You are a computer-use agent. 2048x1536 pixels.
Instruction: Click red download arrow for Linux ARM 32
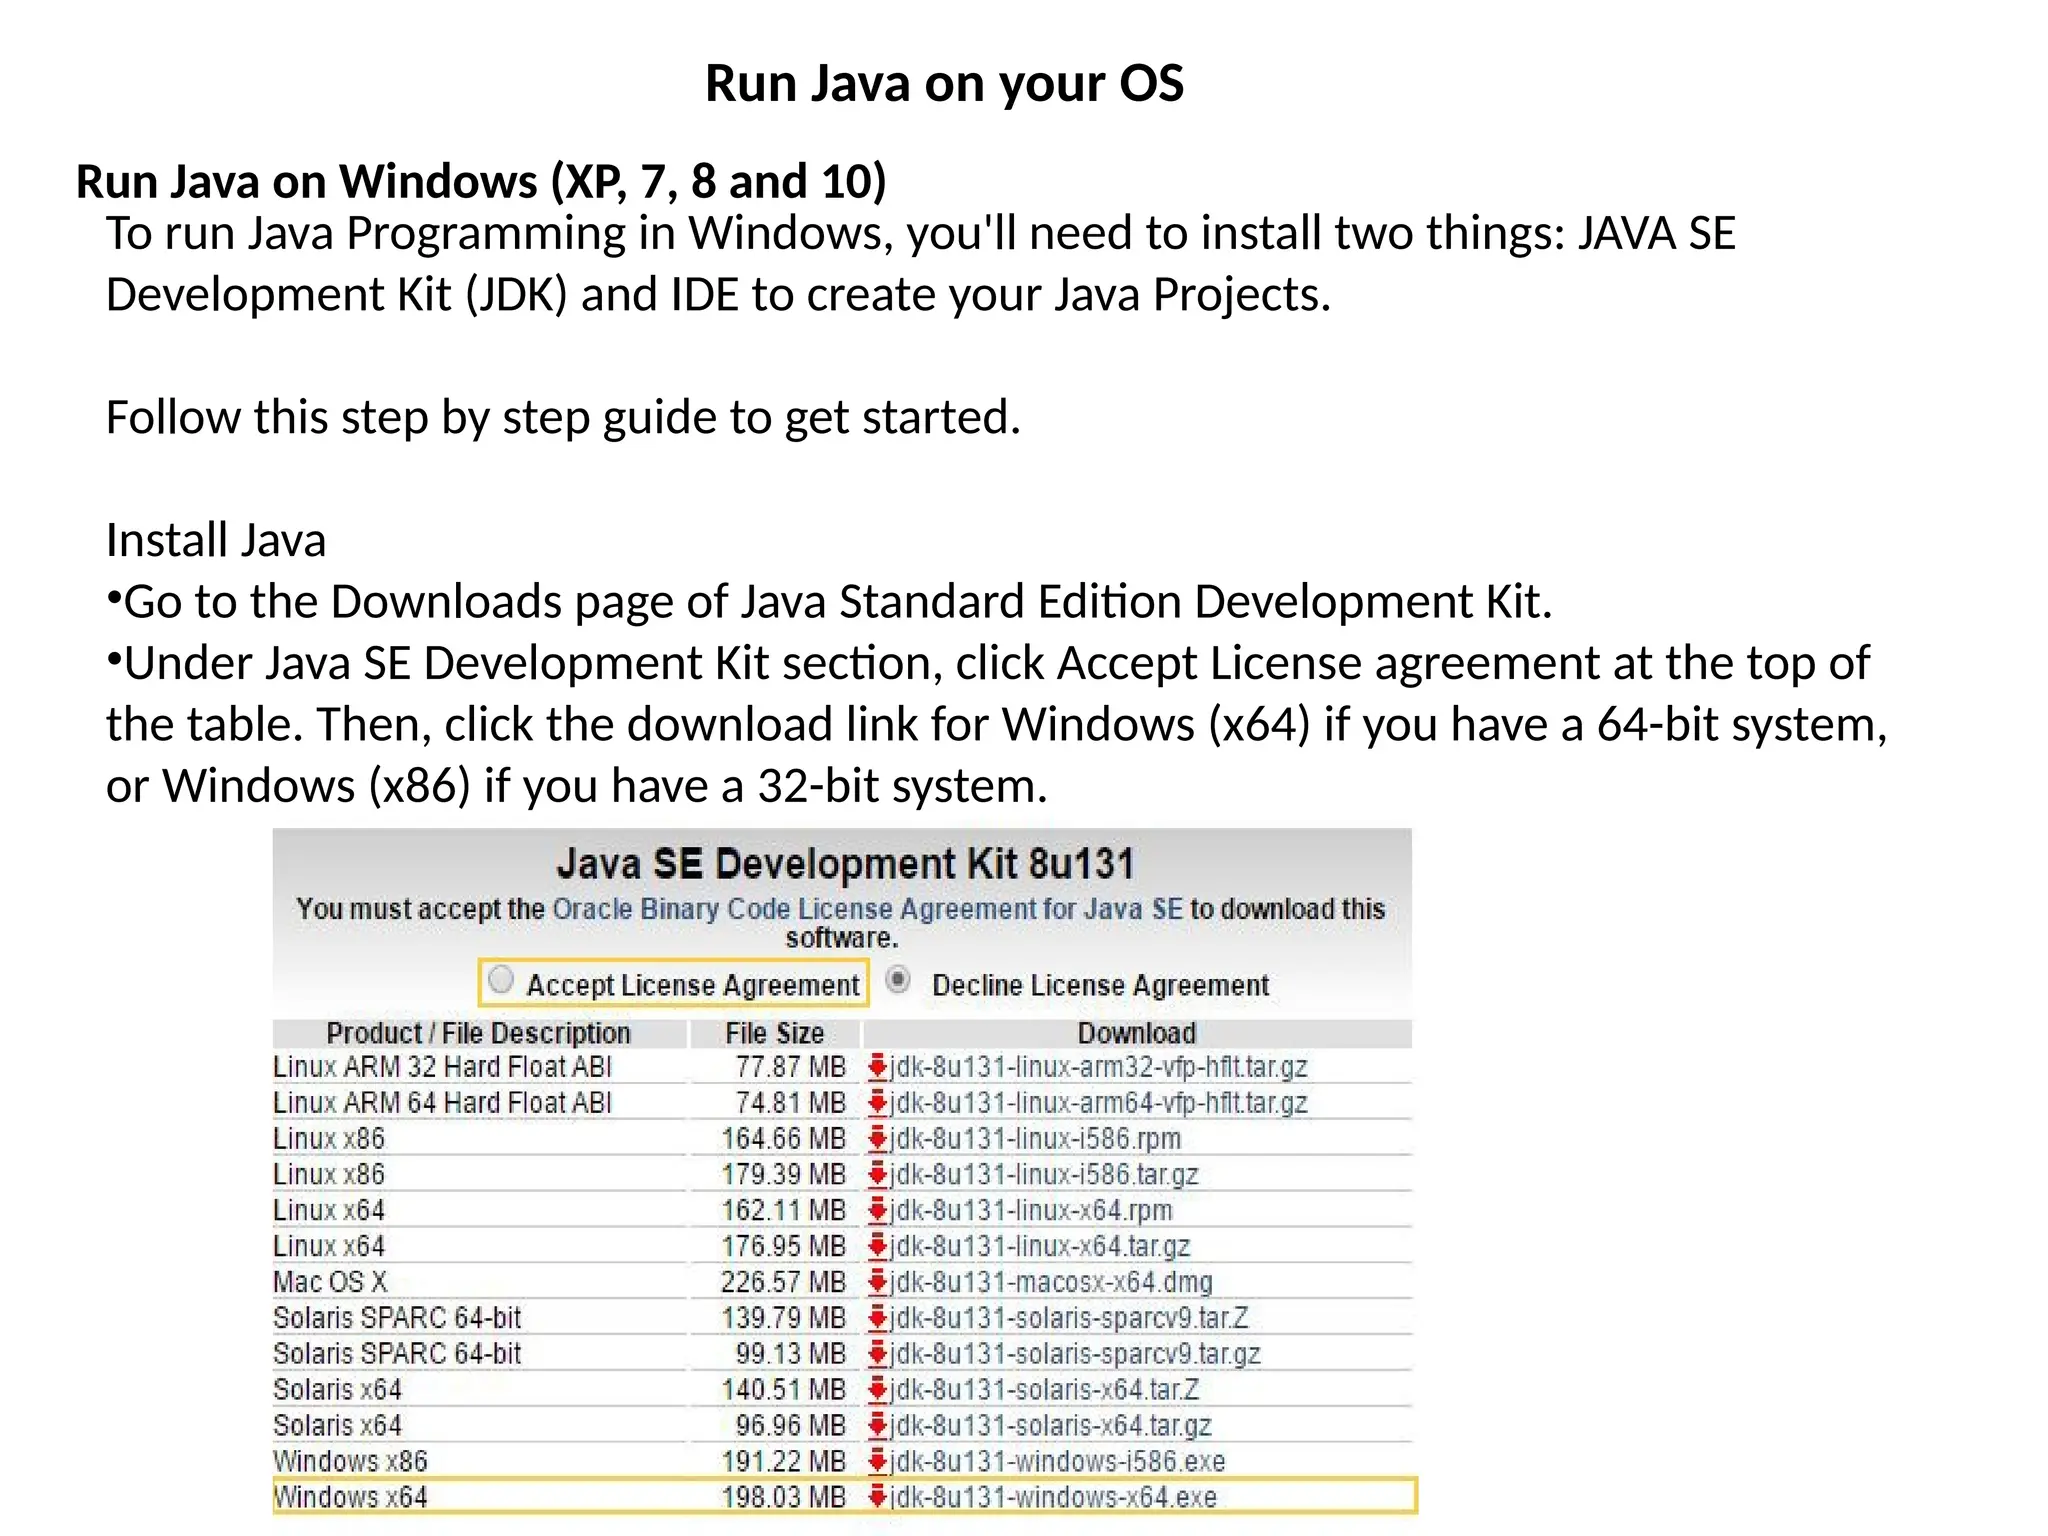[878, 1067]
